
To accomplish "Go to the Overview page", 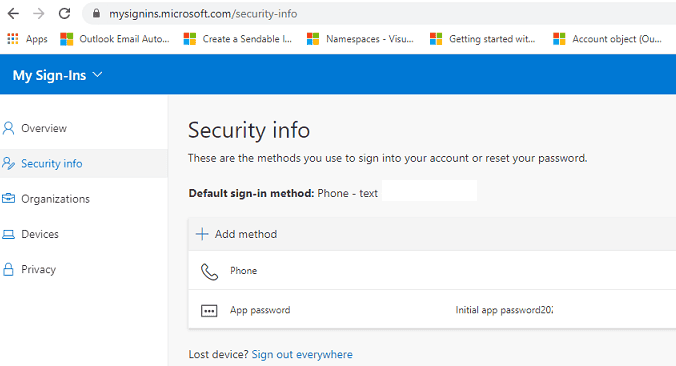I will pos(44,128).
